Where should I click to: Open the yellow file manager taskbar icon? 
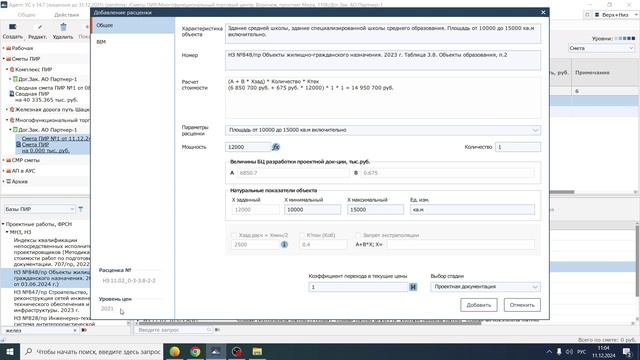[257, 351]
